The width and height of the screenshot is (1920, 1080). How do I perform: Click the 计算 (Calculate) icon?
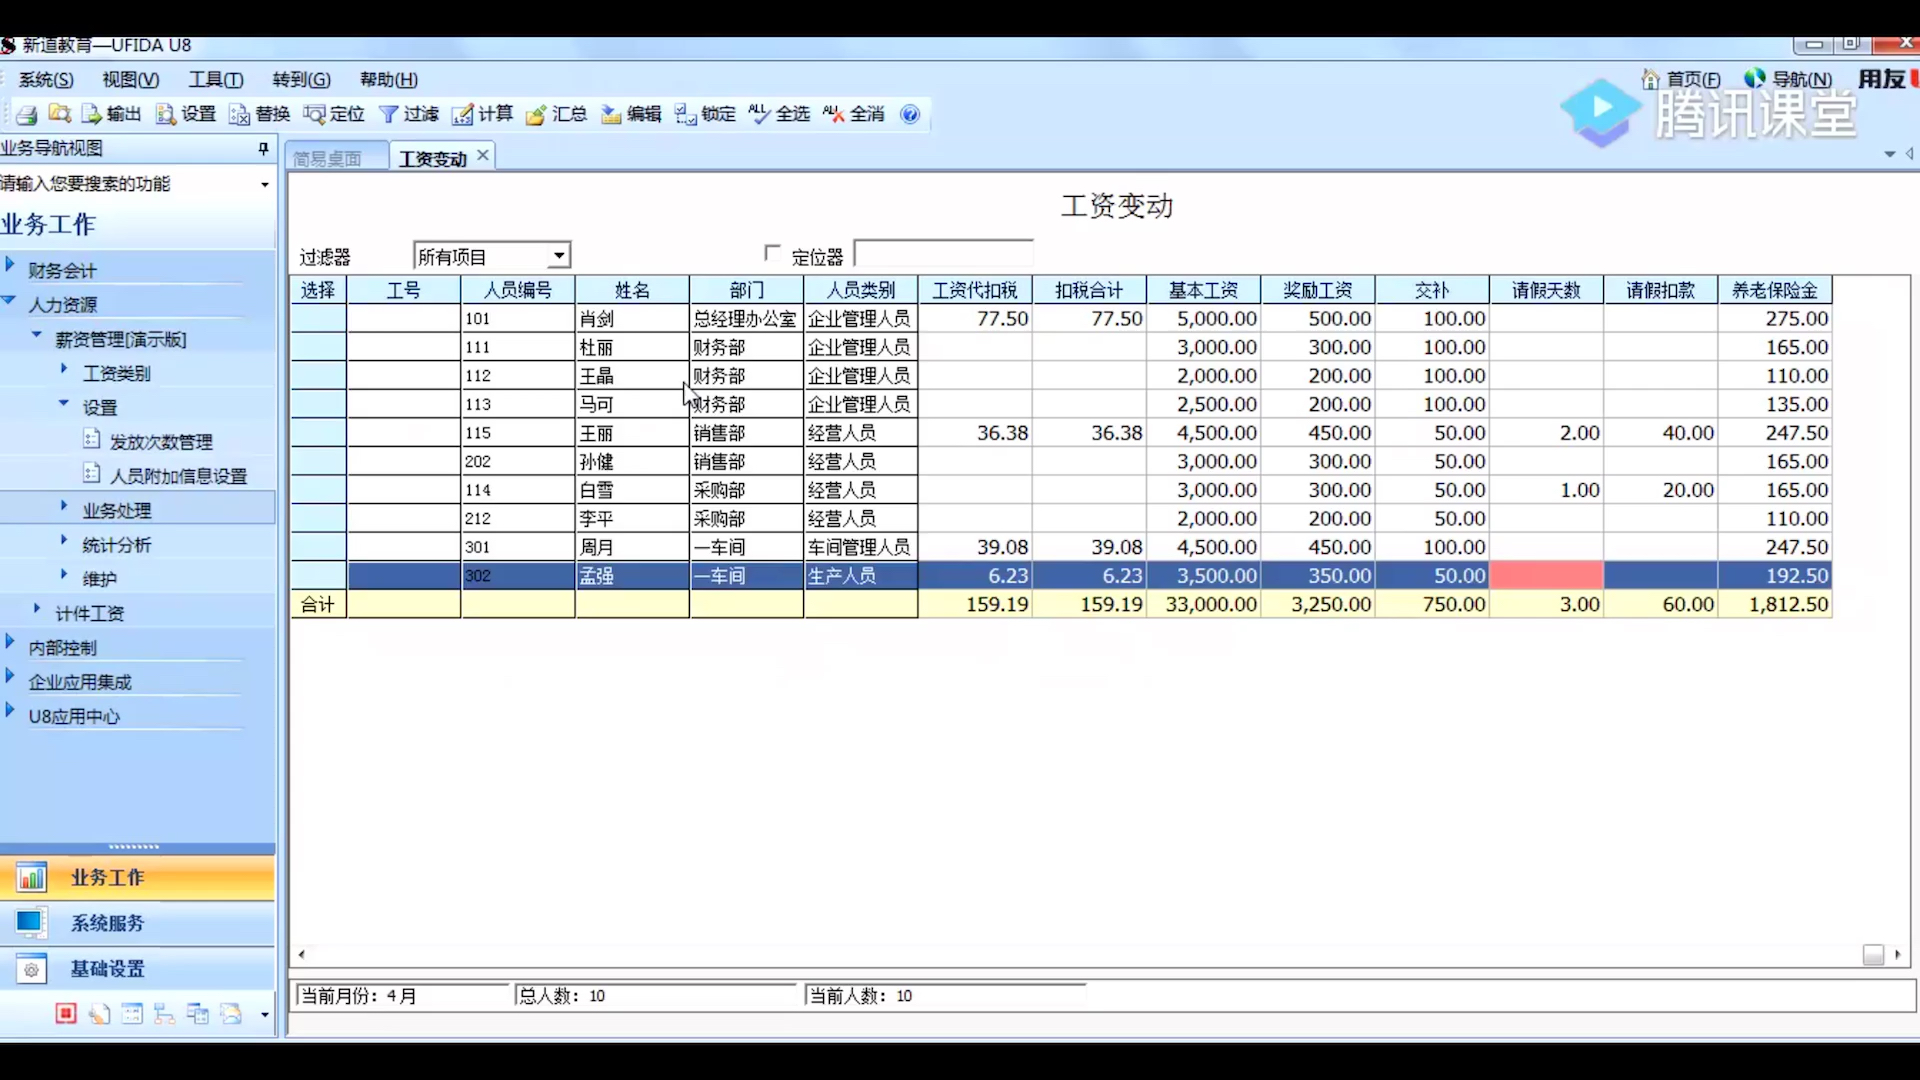(481, 113)
